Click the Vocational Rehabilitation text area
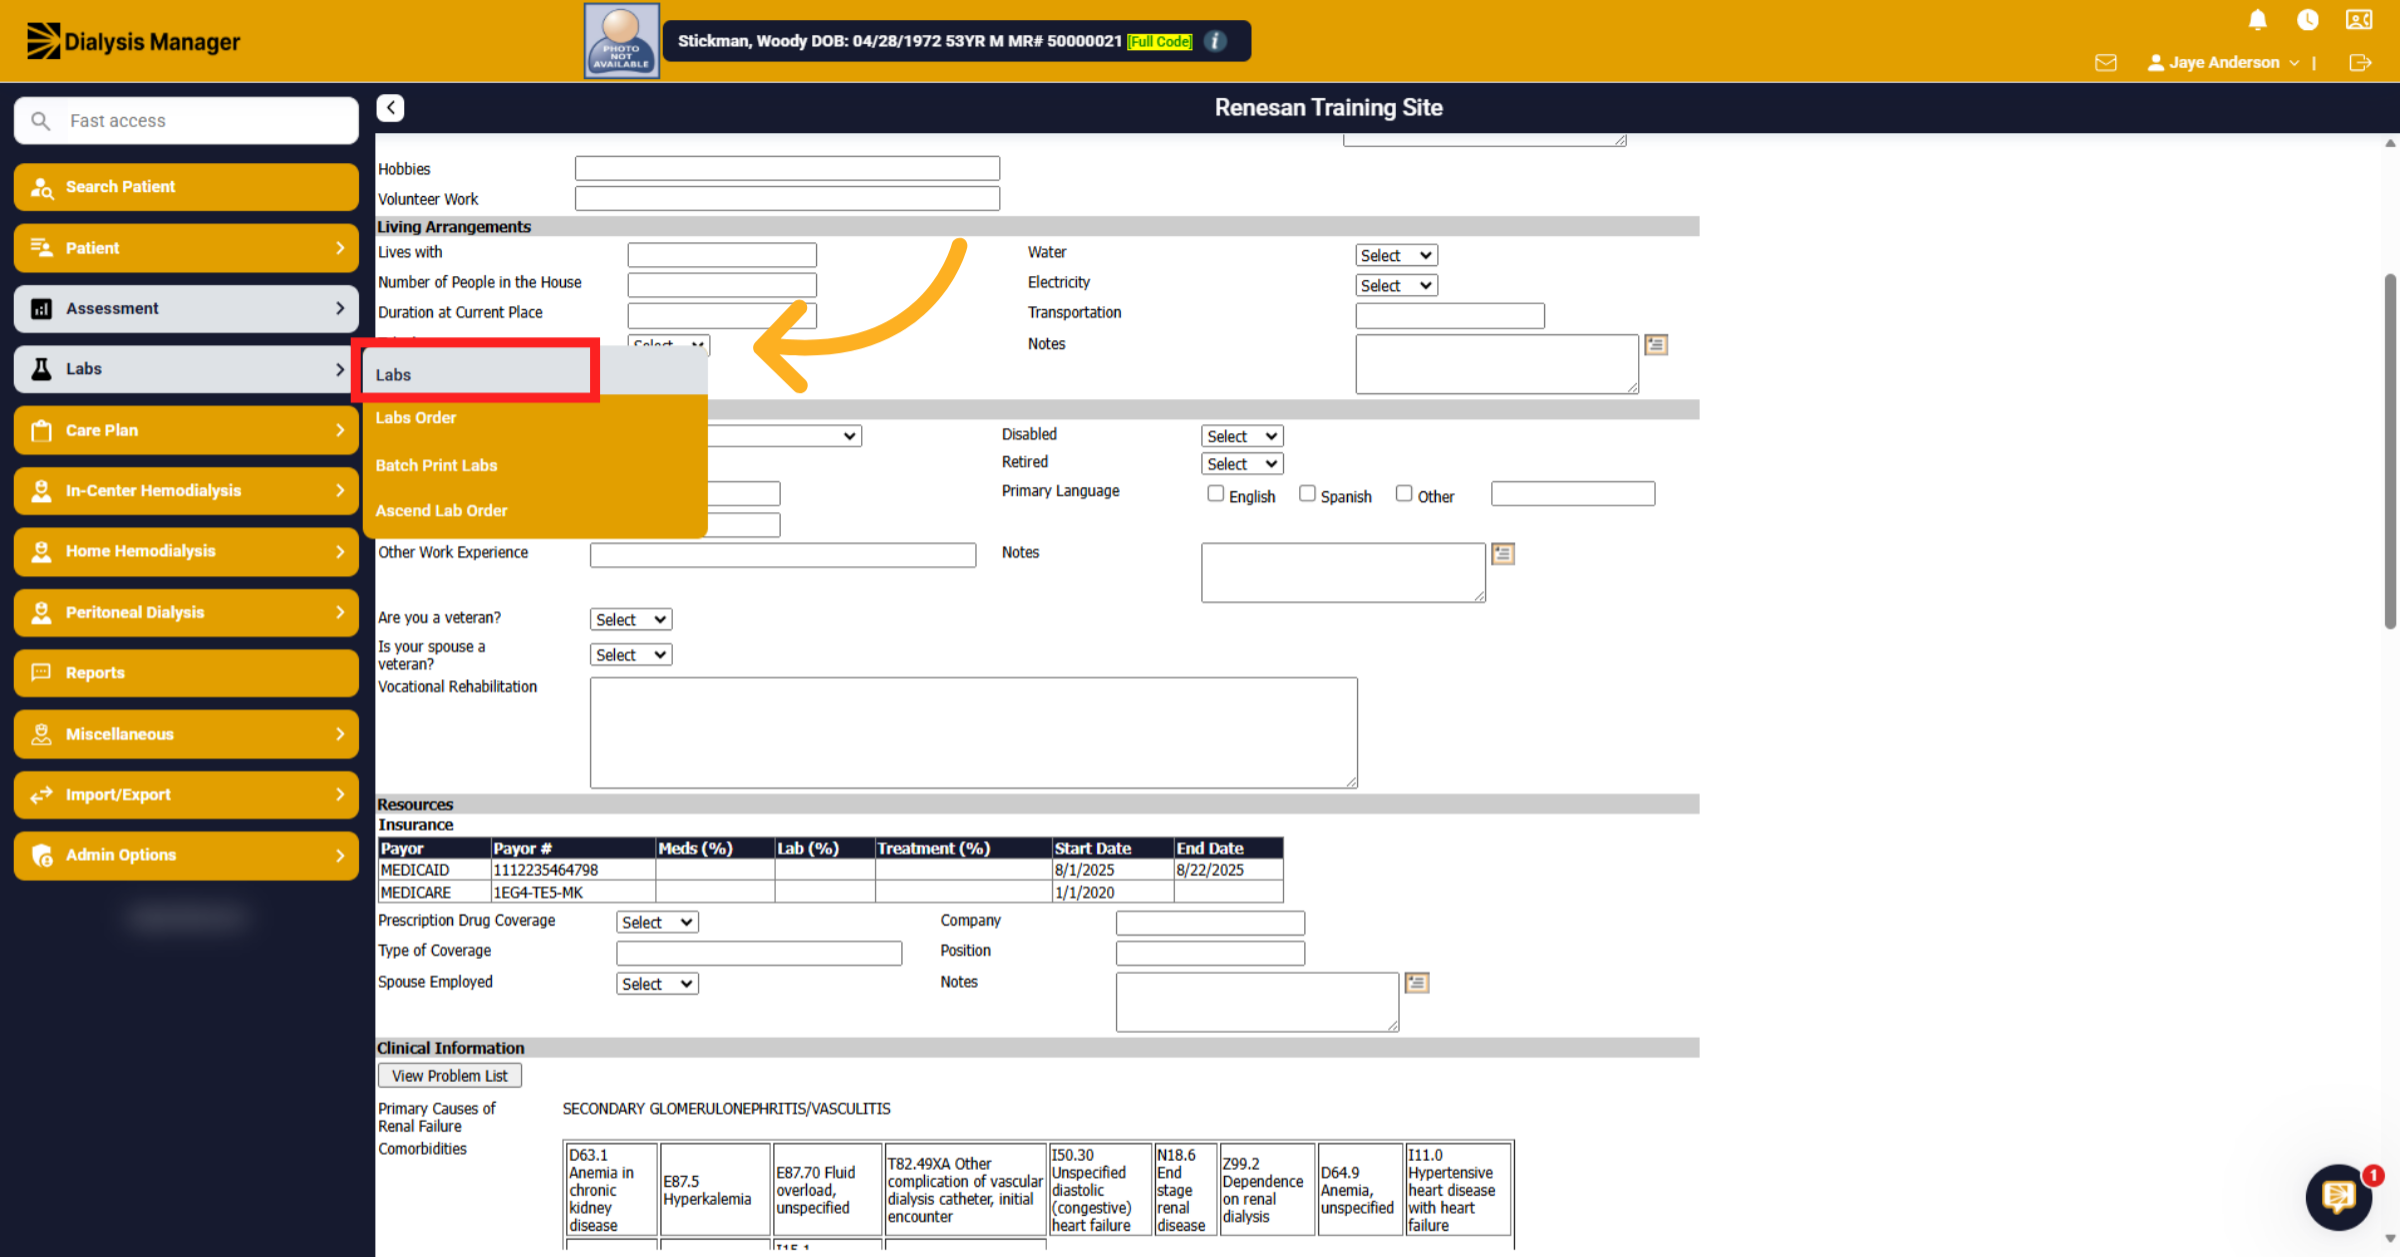 (973, 733)
